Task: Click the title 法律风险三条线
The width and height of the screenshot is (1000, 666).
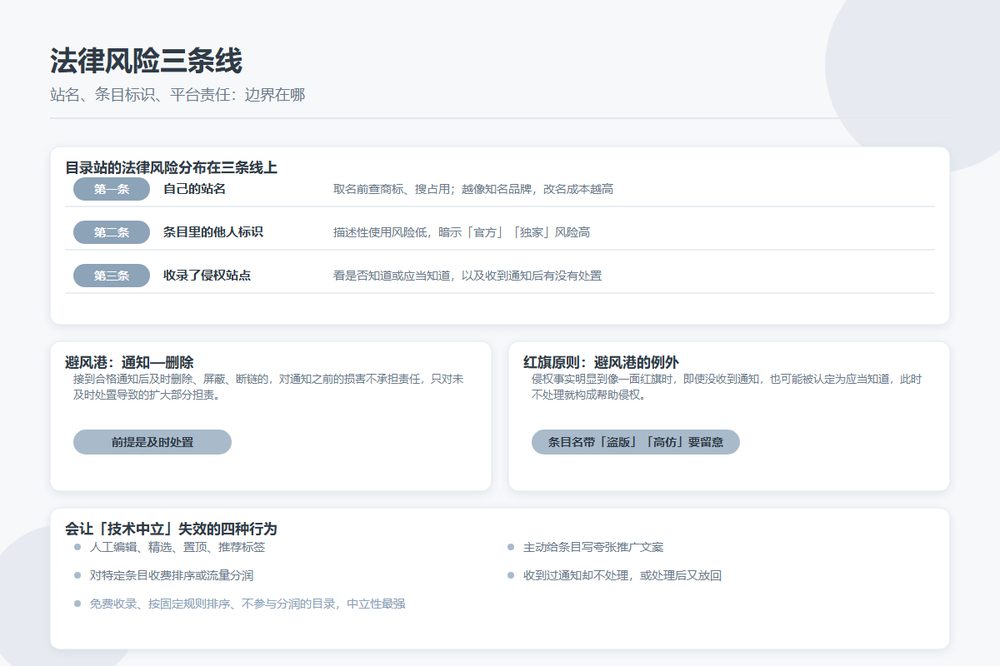Action: click(147, 61)
